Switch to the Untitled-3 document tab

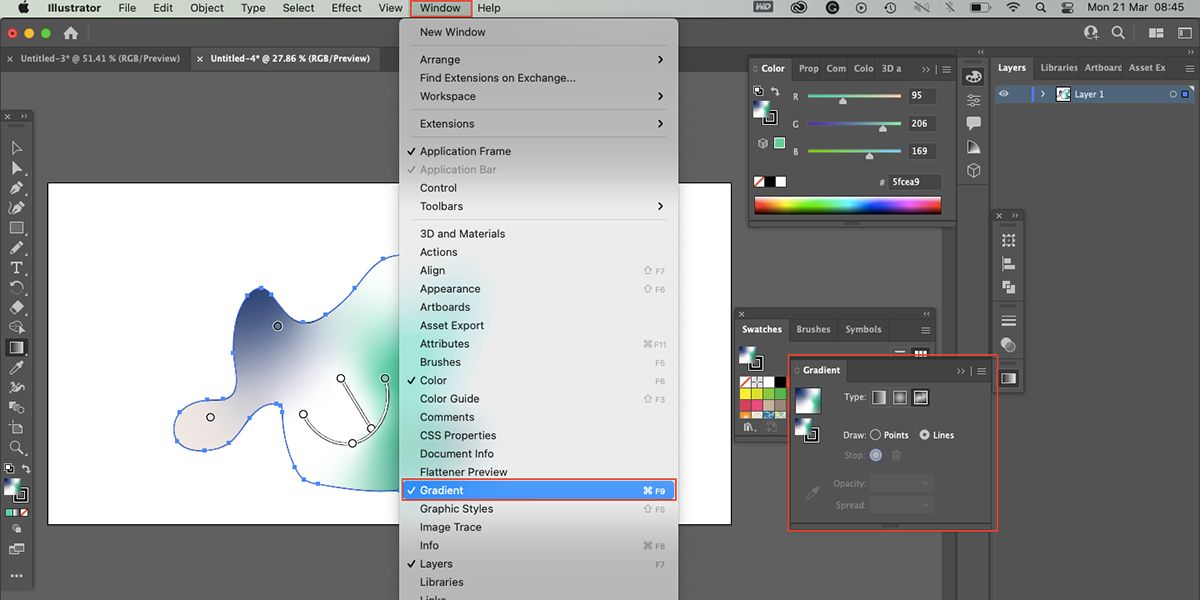click(x=100, y=58)
